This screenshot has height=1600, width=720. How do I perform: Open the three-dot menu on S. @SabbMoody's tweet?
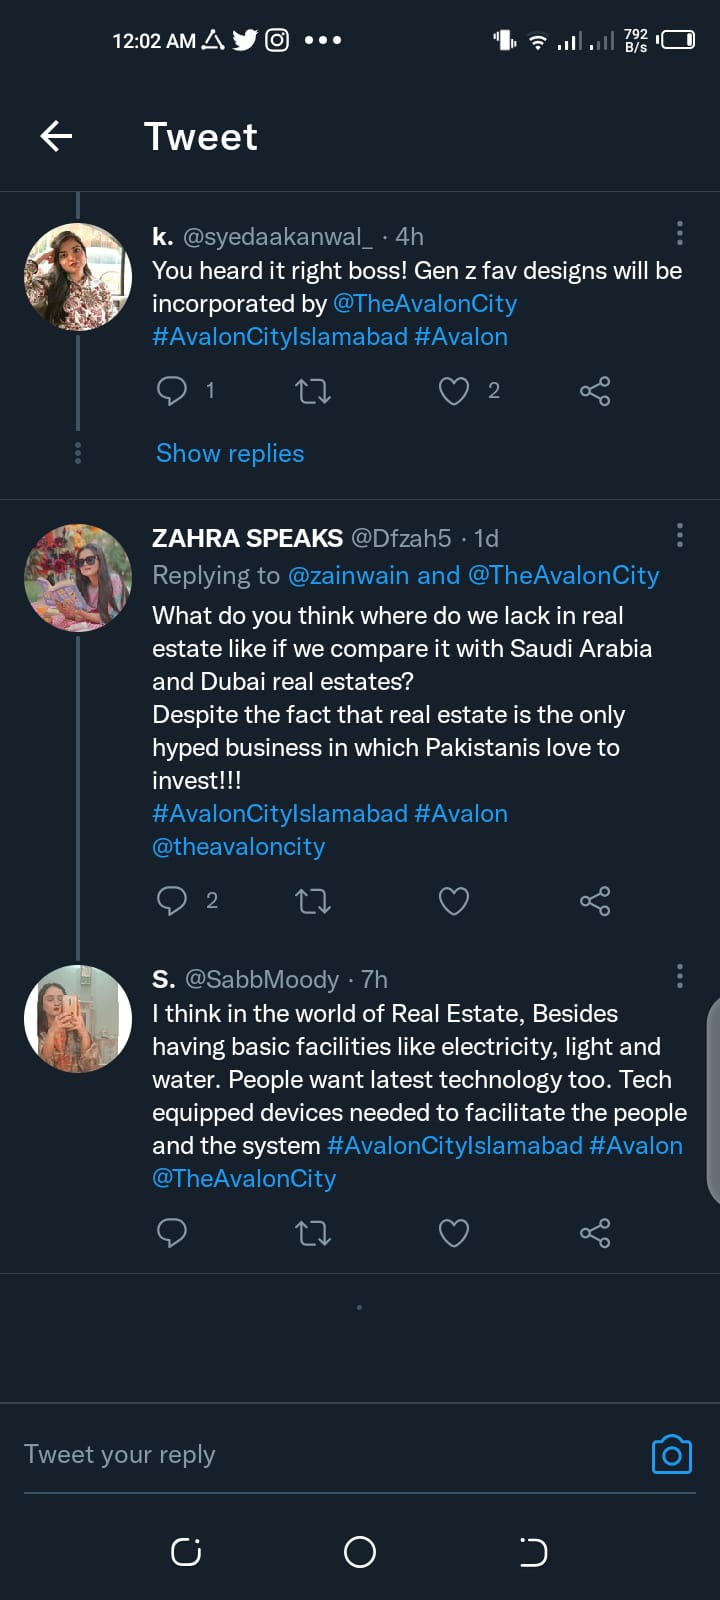click(680, 977)
